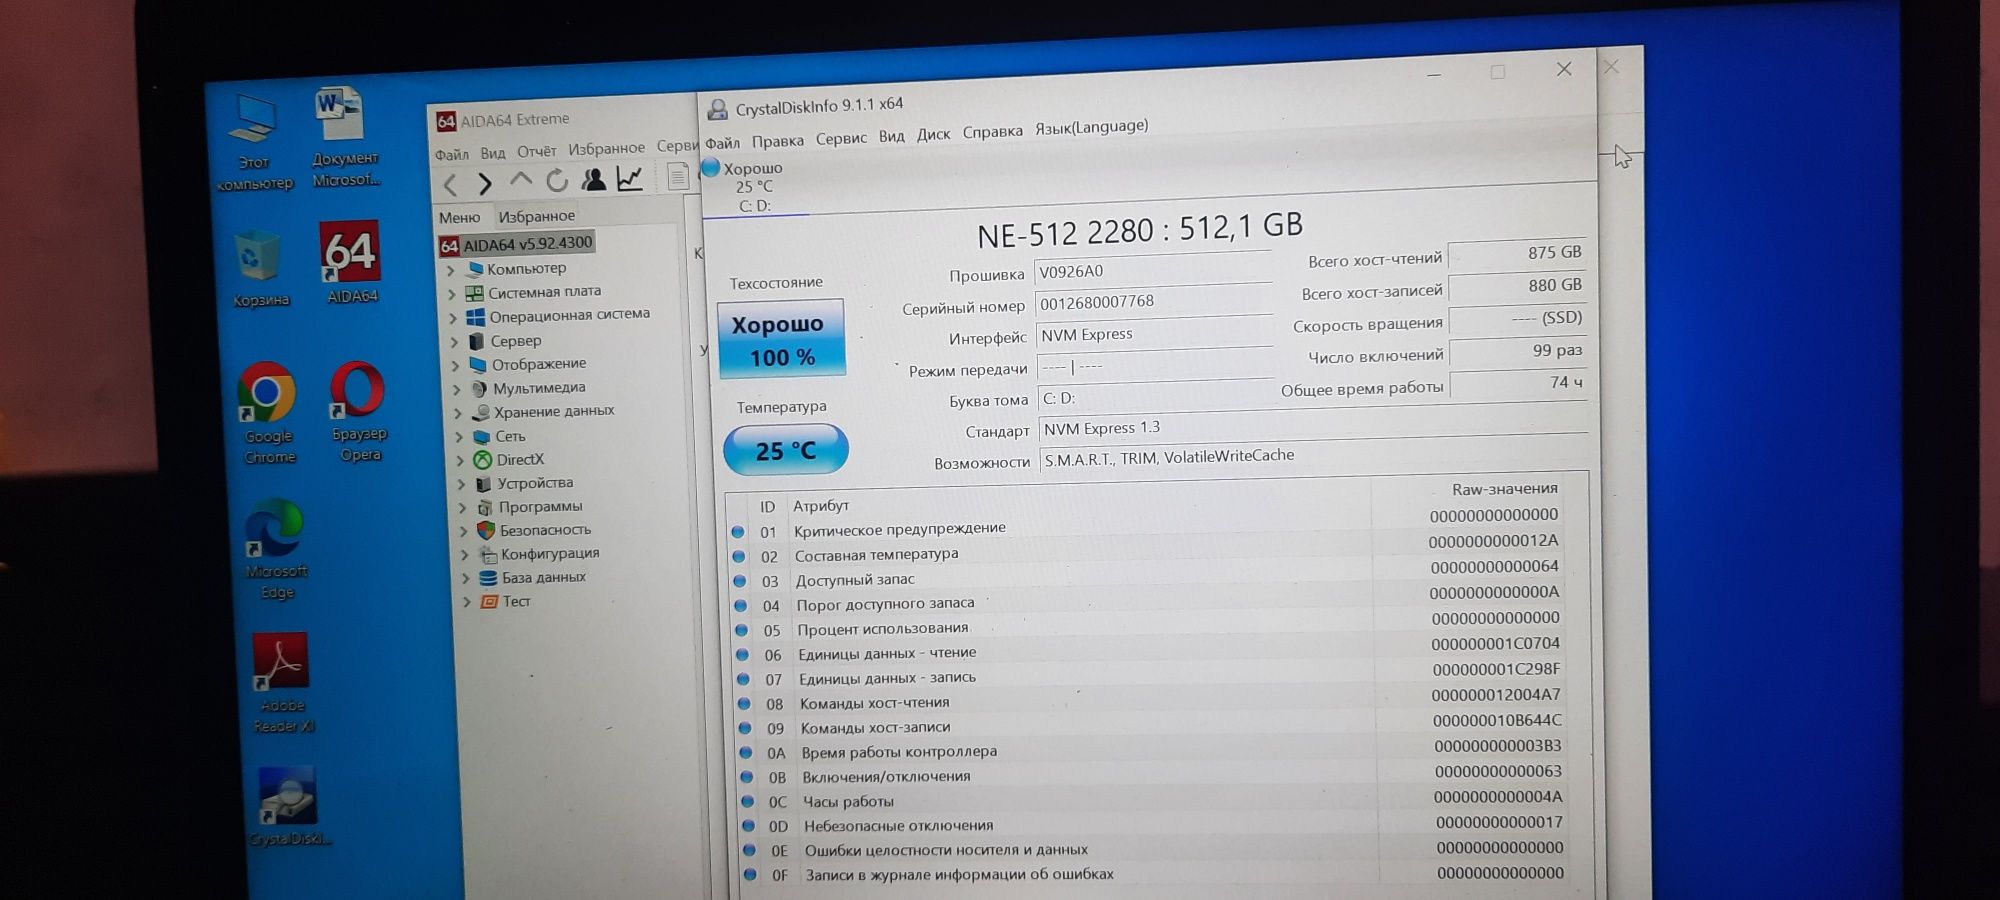
Task: Click AIDA64 toolbar graph chart icon
Action: [630, 178]
